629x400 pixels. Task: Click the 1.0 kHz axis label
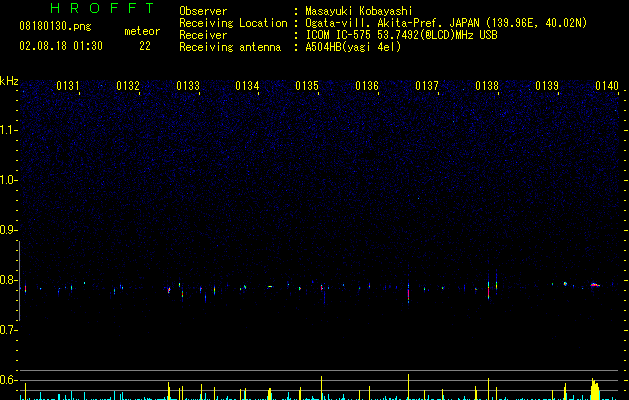tap(8, 180)
